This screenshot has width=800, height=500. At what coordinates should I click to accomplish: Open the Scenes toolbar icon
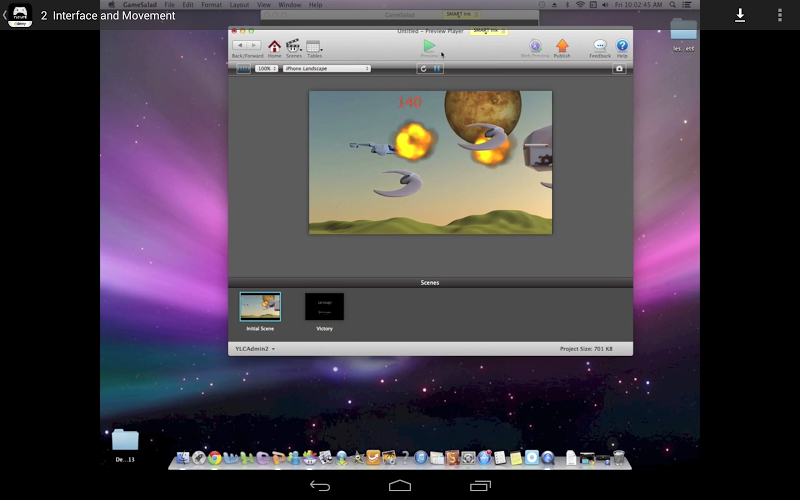coord(294,46)
